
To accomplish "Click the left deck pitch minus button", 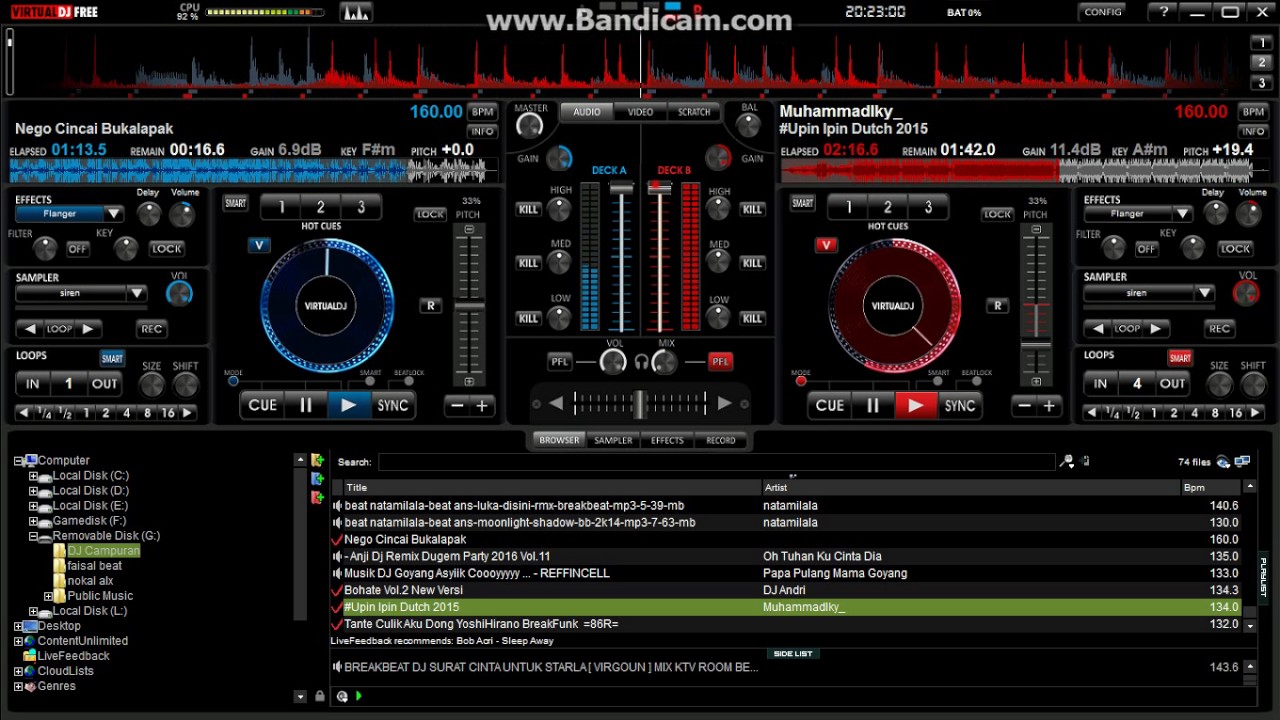I will (x=457, y=405).
